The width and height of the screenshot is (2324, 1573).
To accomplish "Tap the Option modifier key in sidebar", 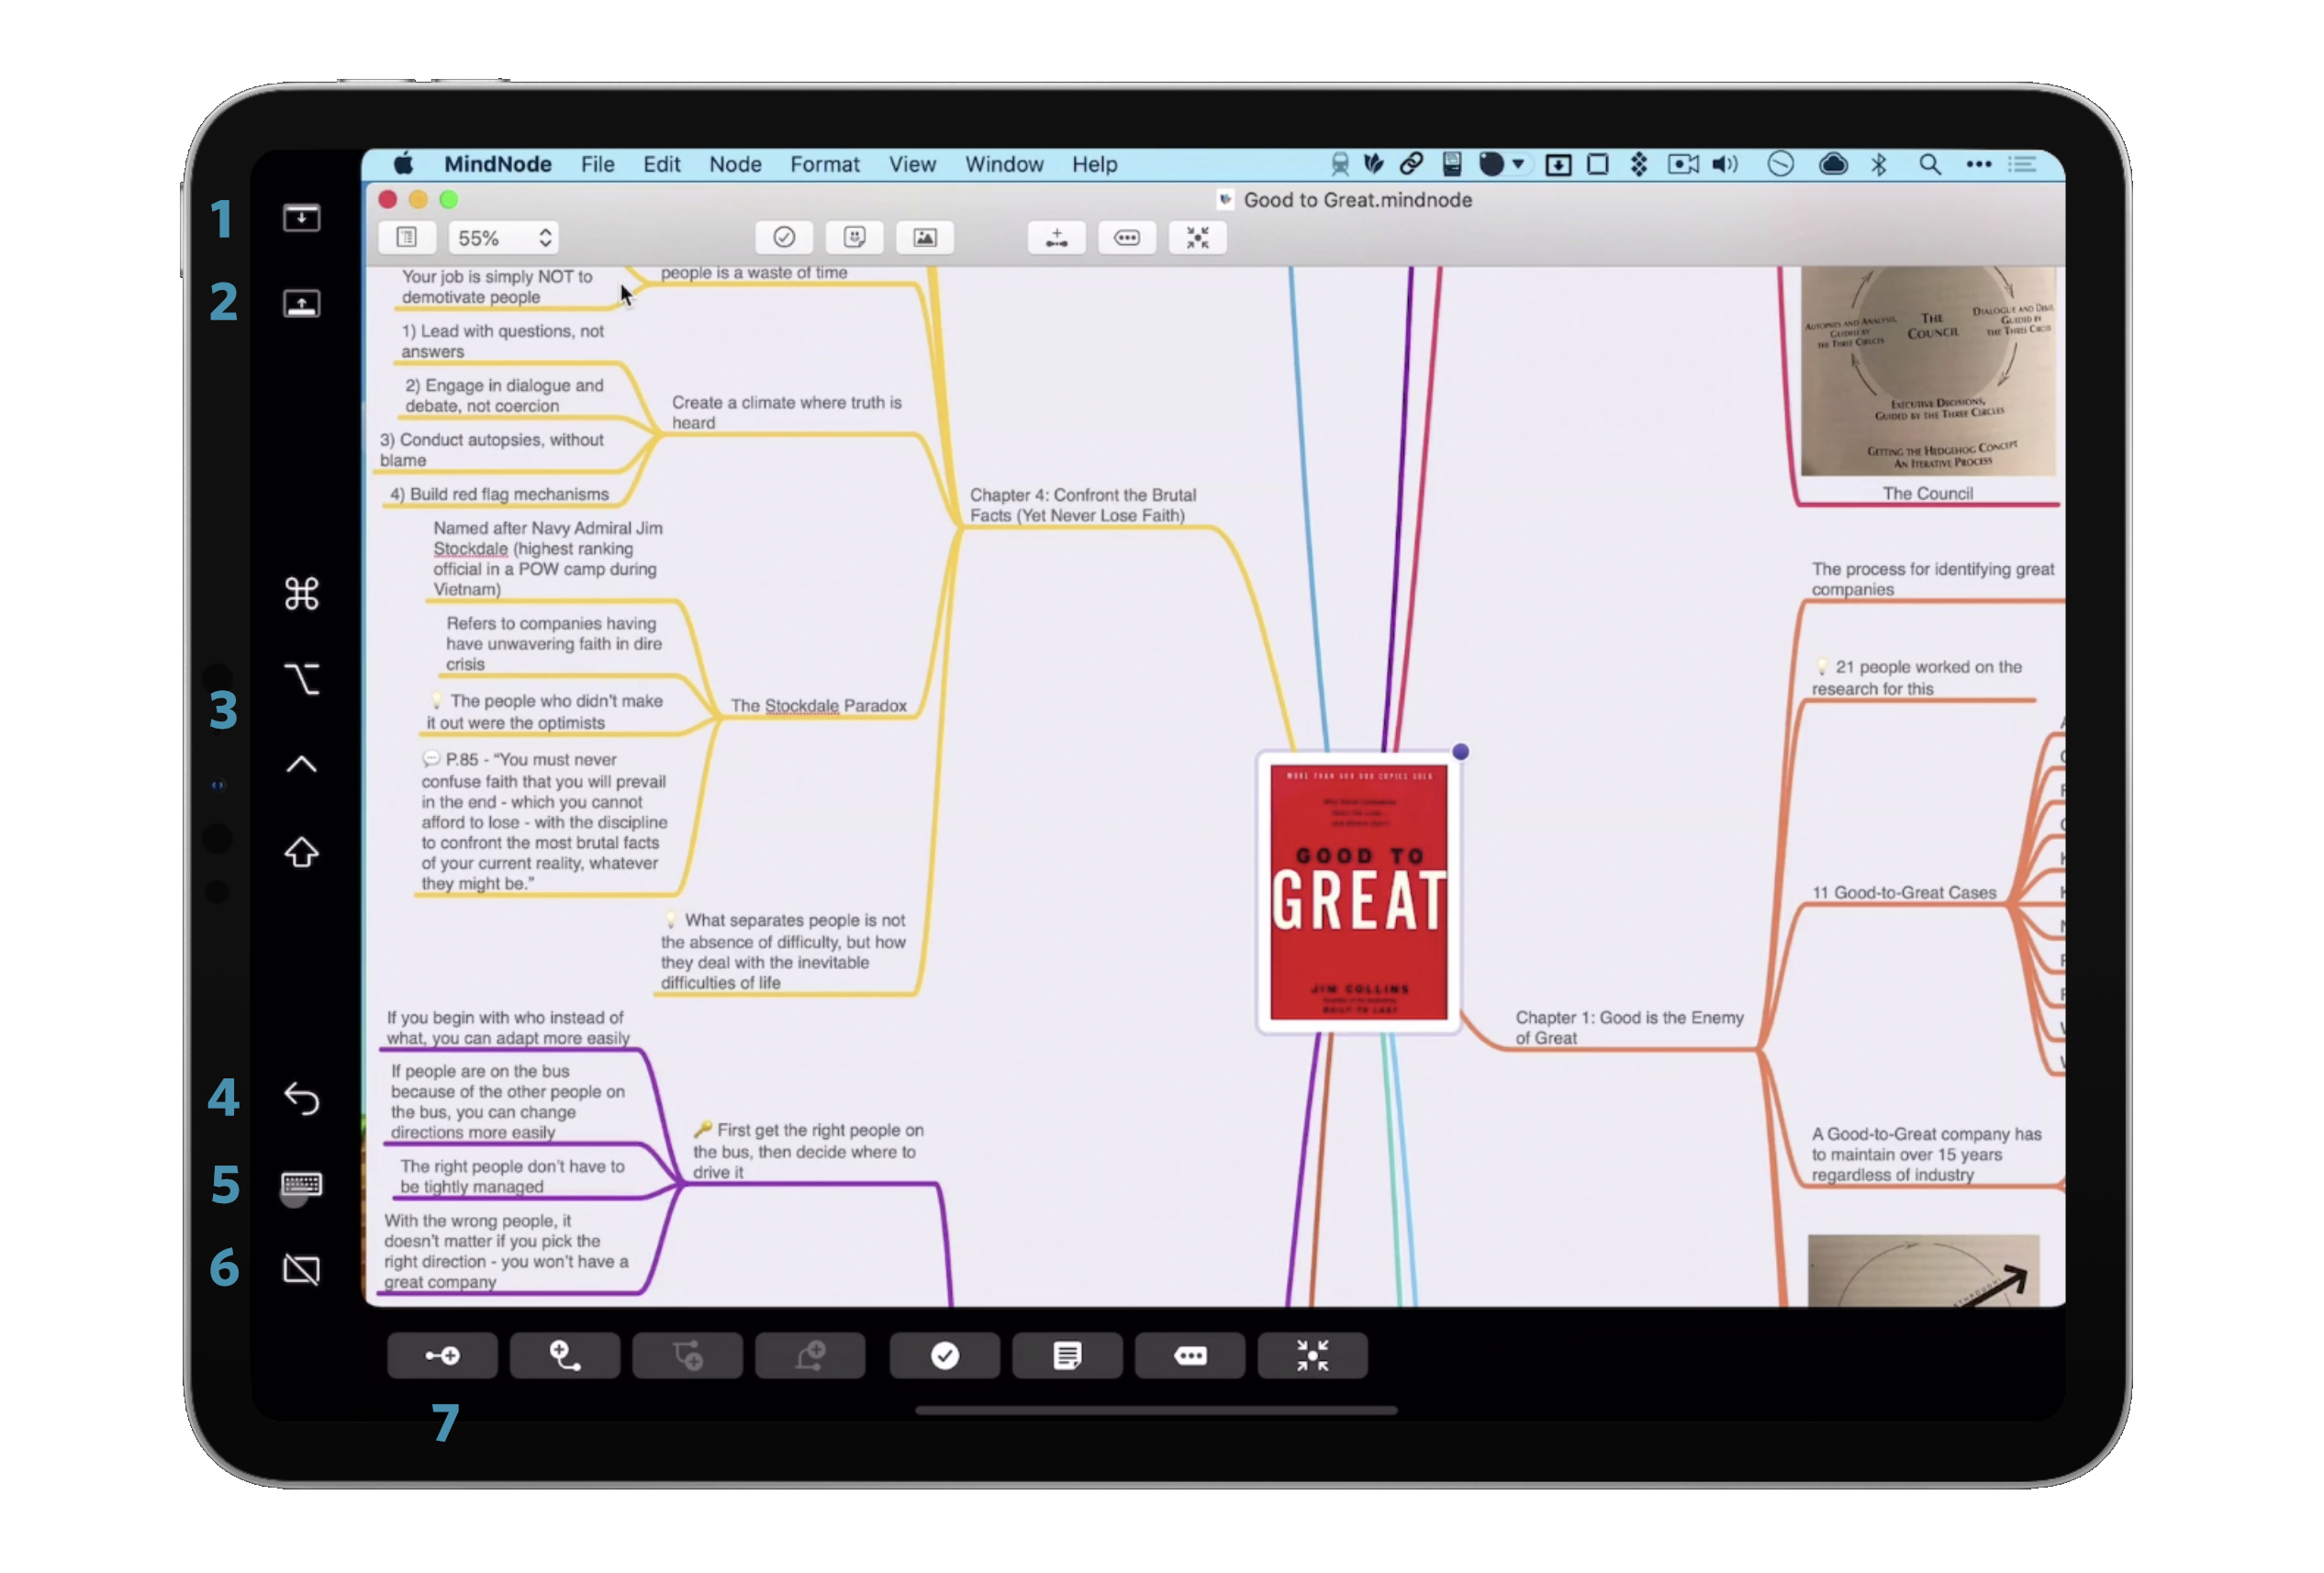I will 301,679.
